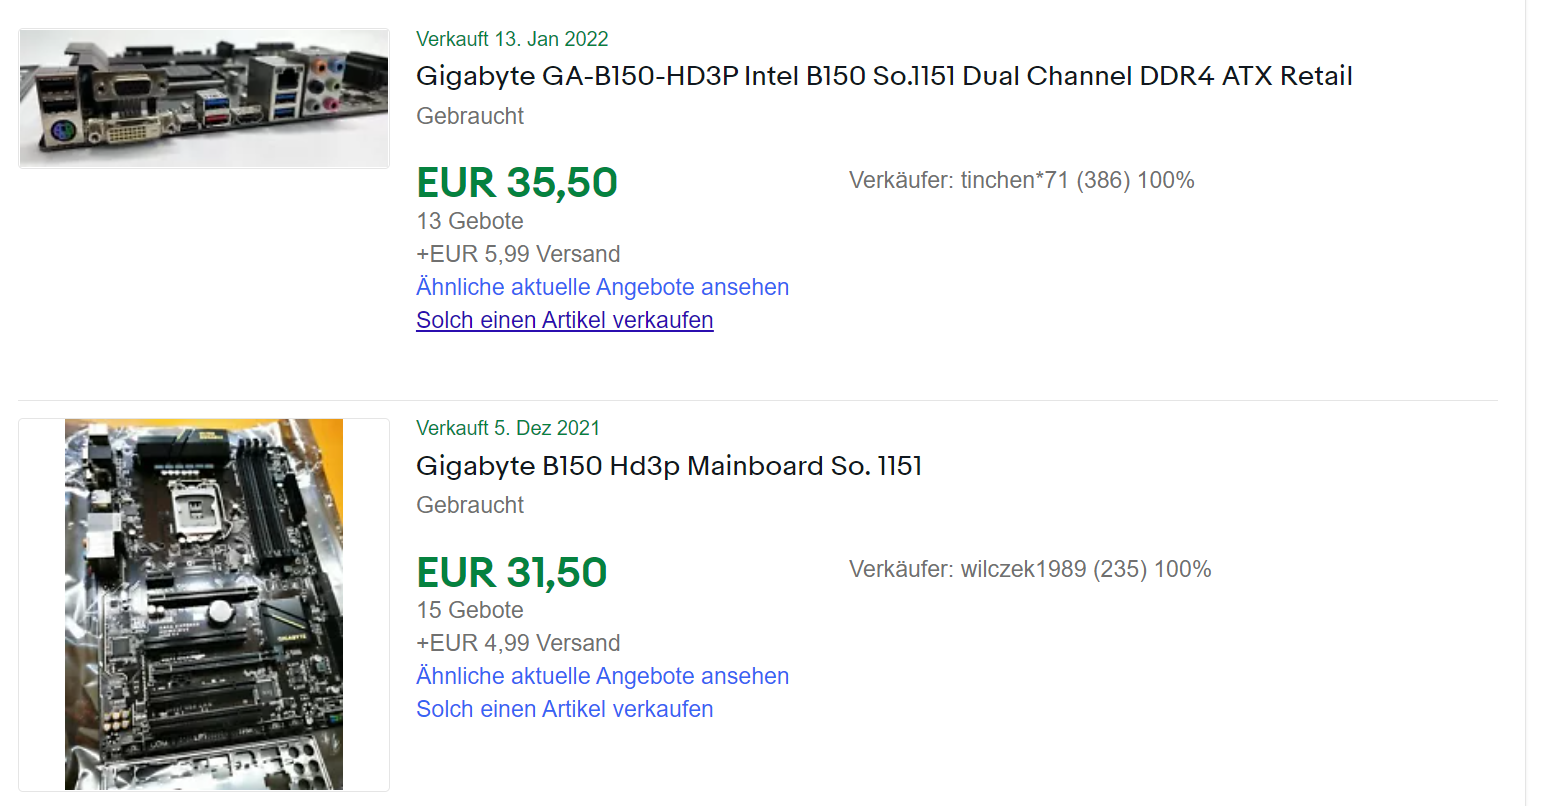Click the '13 Gebote' bid count
The width and height of the screenshot is (1543, 806).
pos(470,221)
